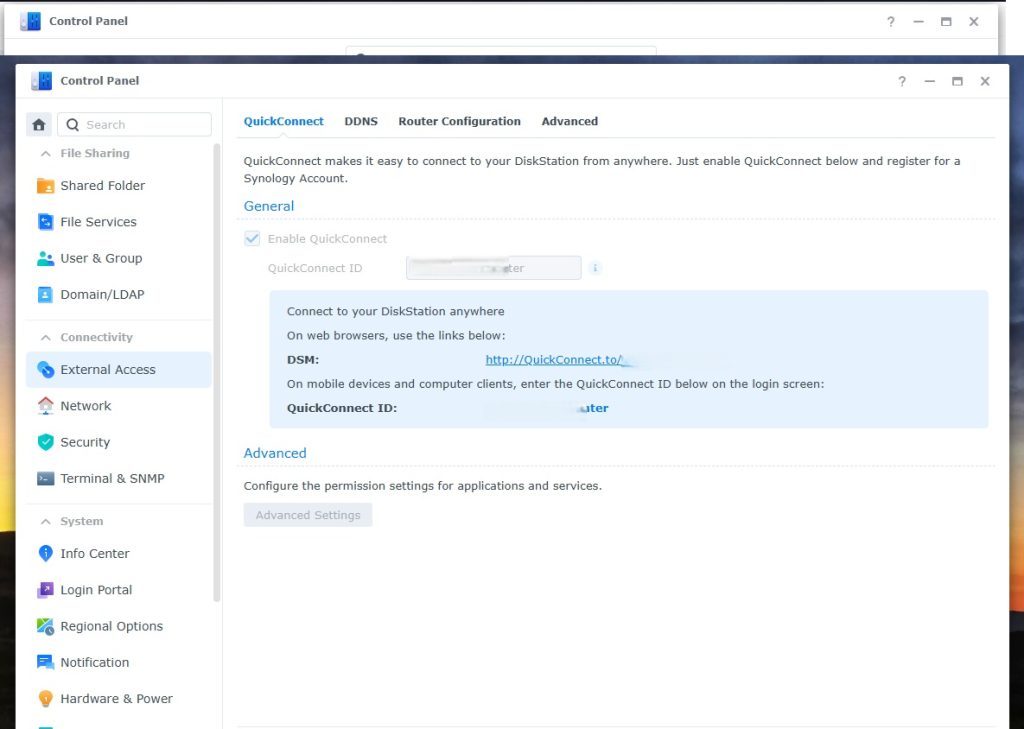Screen dimensions: 1024x729
Task: Select External Access icon
Action: 45,370
